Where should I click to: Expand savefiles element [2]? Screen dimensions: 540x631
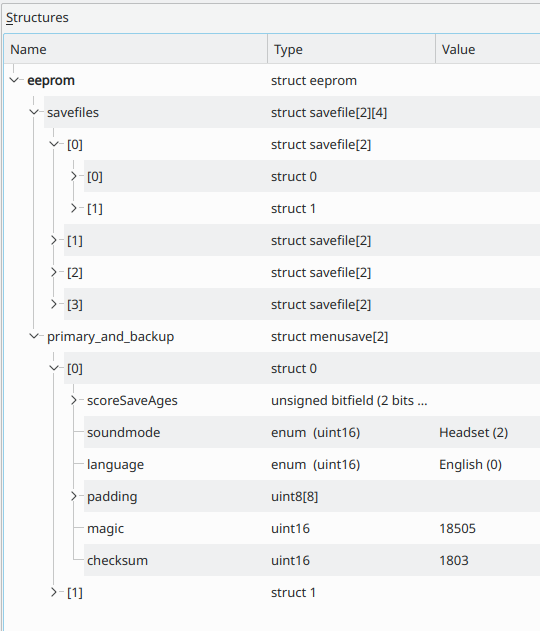tap(54, 272)
